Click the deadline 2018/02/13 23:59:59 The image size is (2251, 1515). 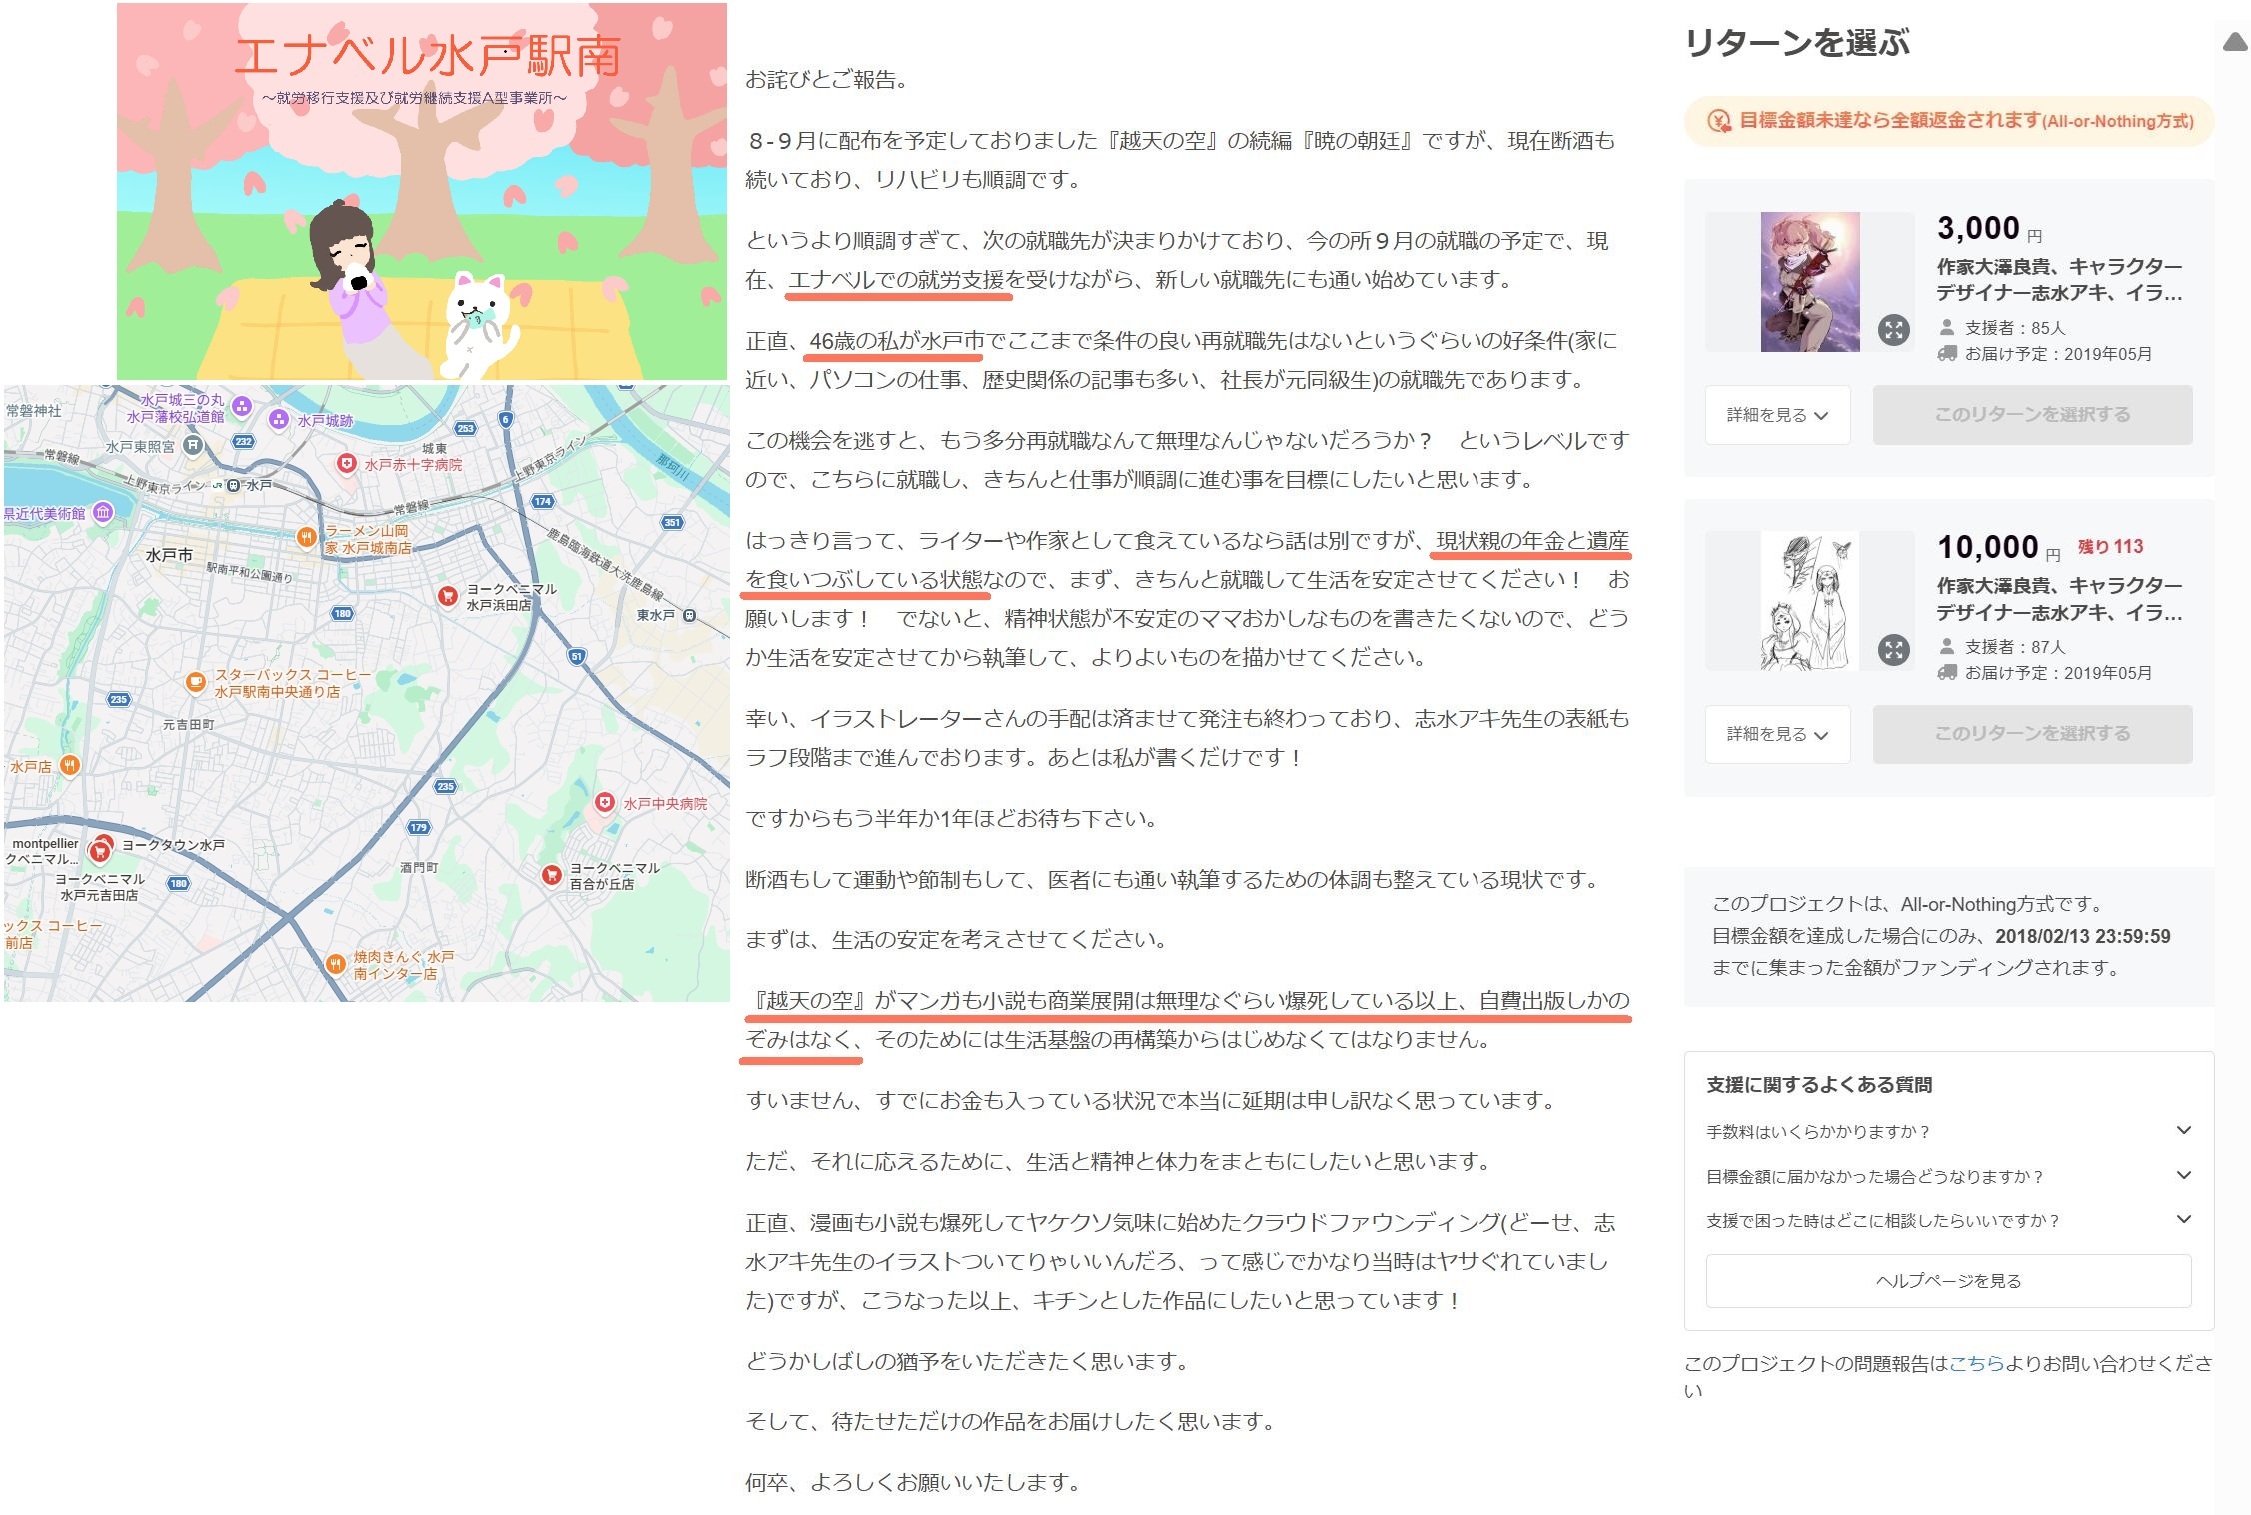click(x=2082, y=936)
